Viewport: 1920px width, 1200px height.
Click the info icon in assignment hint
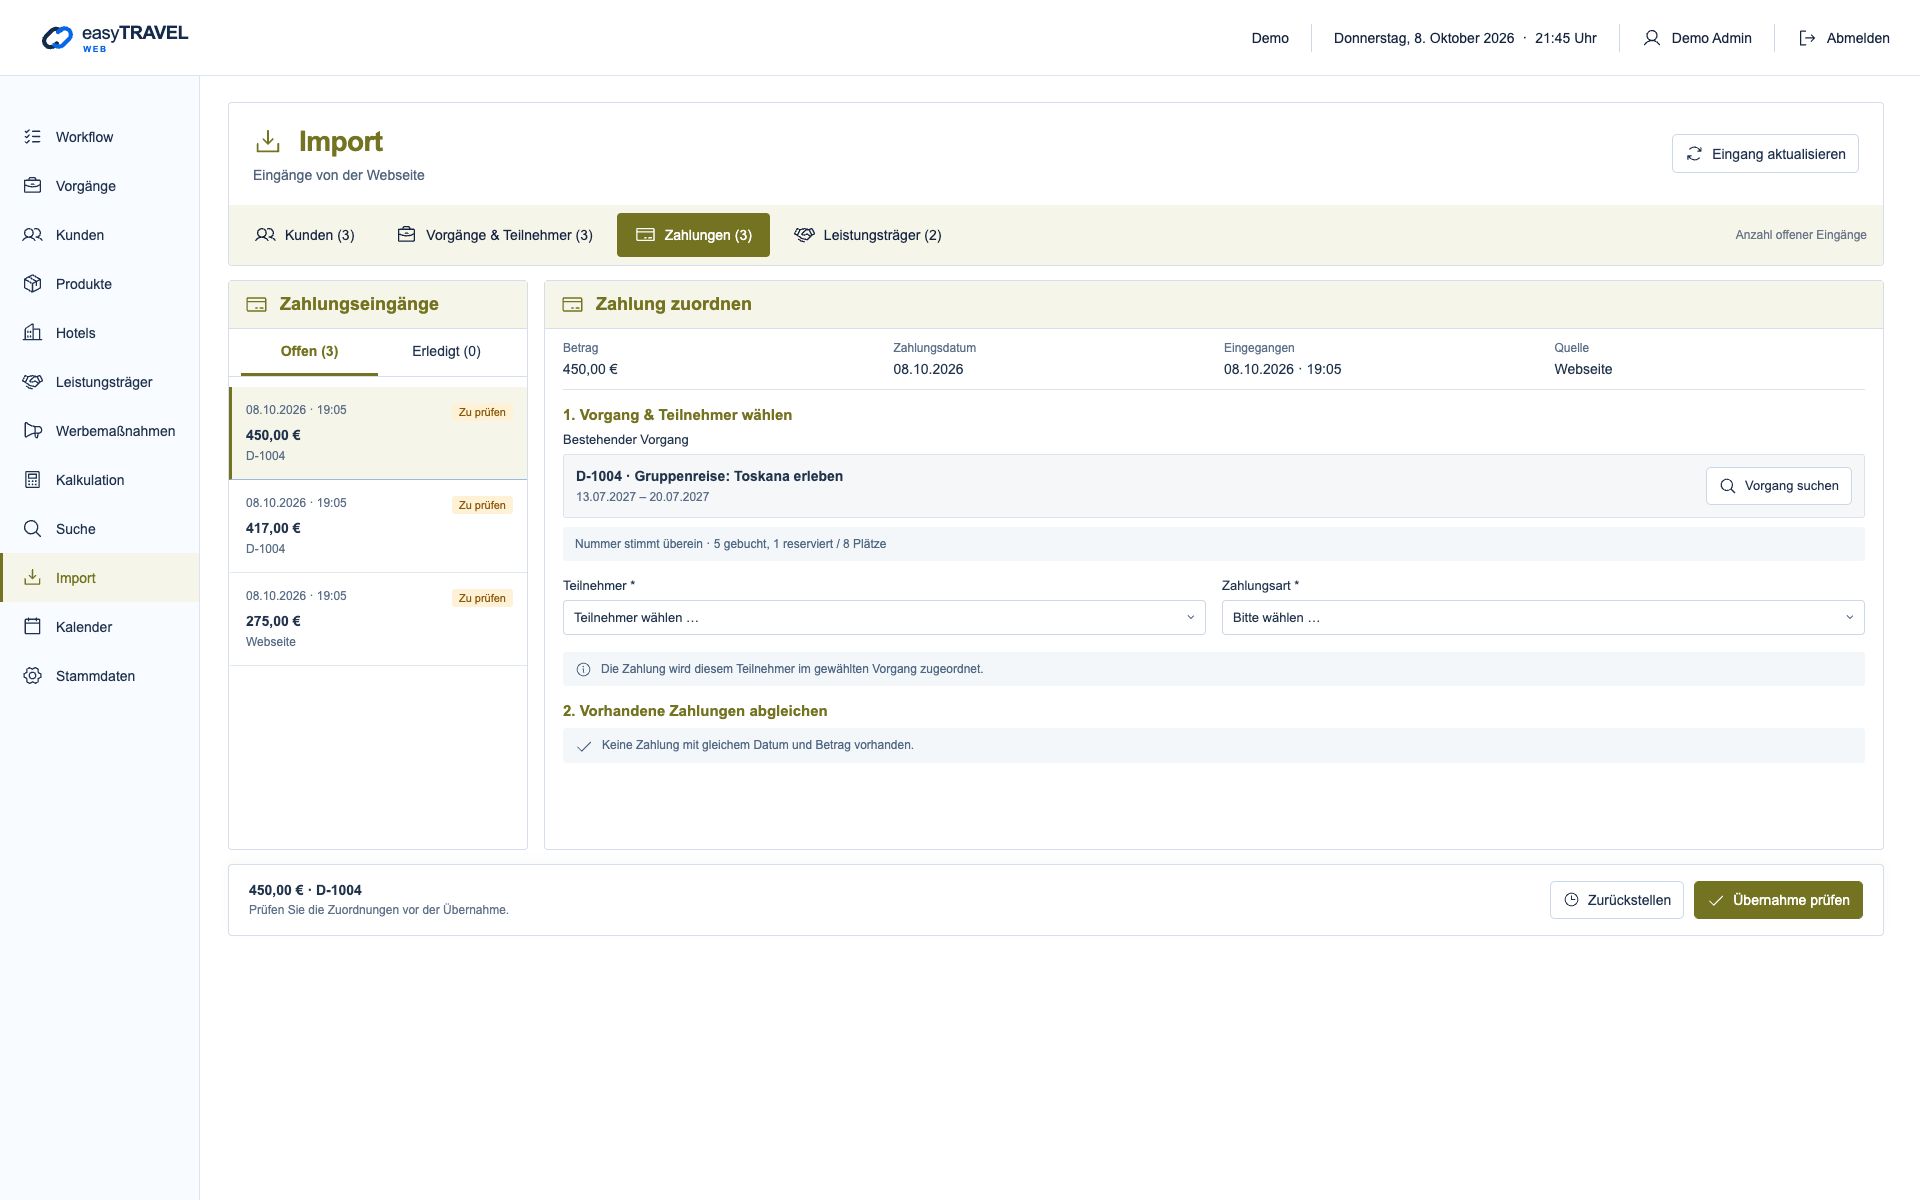(584, 669)
